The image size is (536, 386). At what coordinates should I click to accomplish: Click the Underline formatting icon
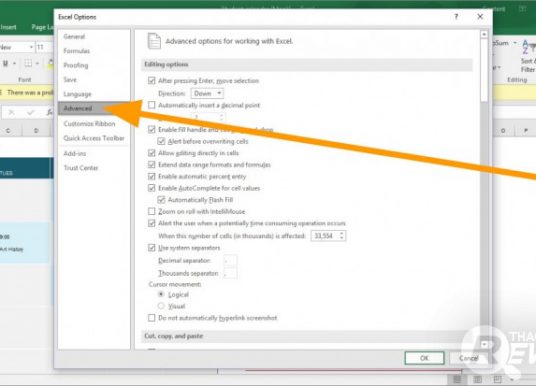click(x=6, y=63)
